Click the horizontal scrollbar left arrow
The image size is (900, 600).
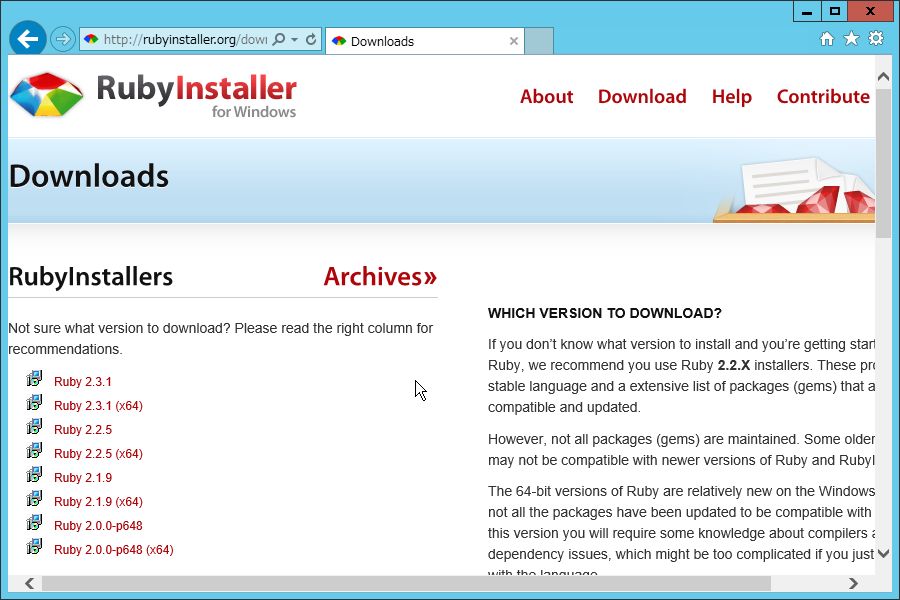click(x=29, y=583)
